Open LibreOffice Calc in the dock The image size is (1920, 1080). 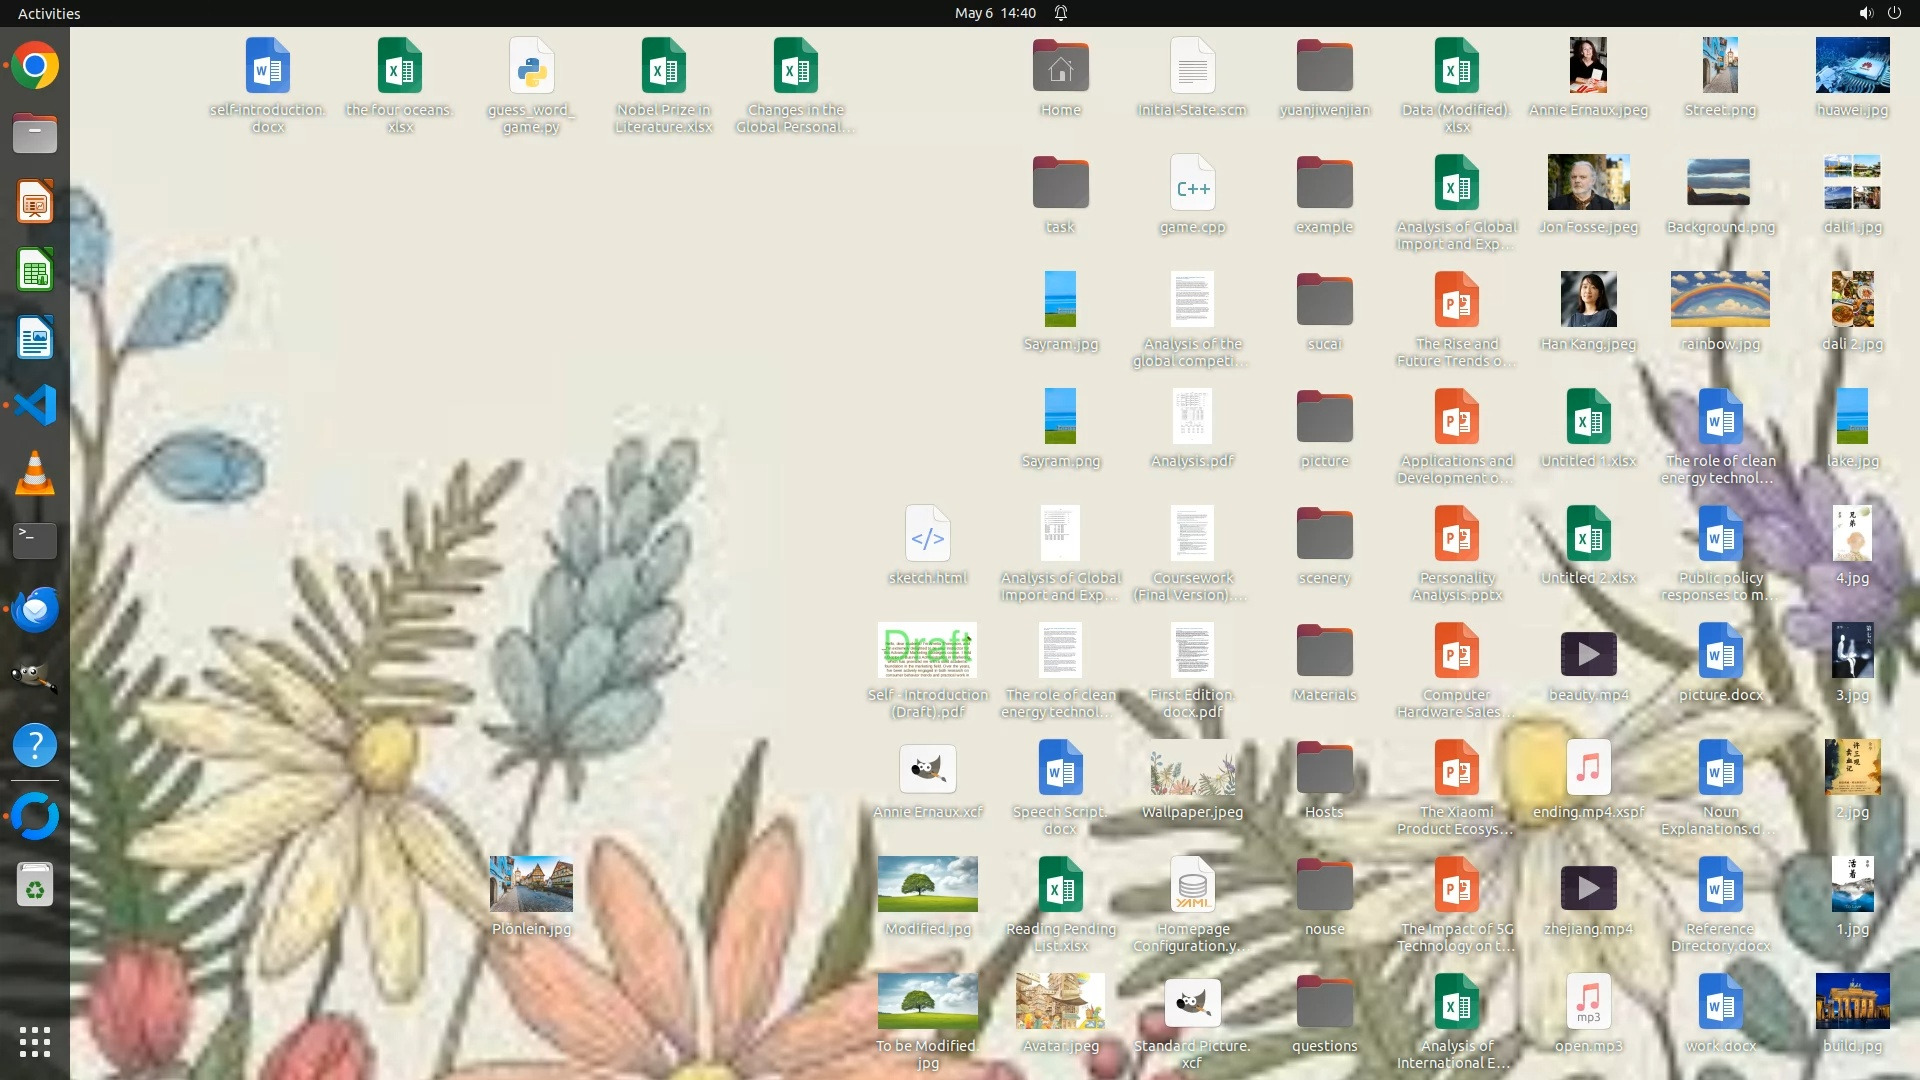[x=35, y=270]
